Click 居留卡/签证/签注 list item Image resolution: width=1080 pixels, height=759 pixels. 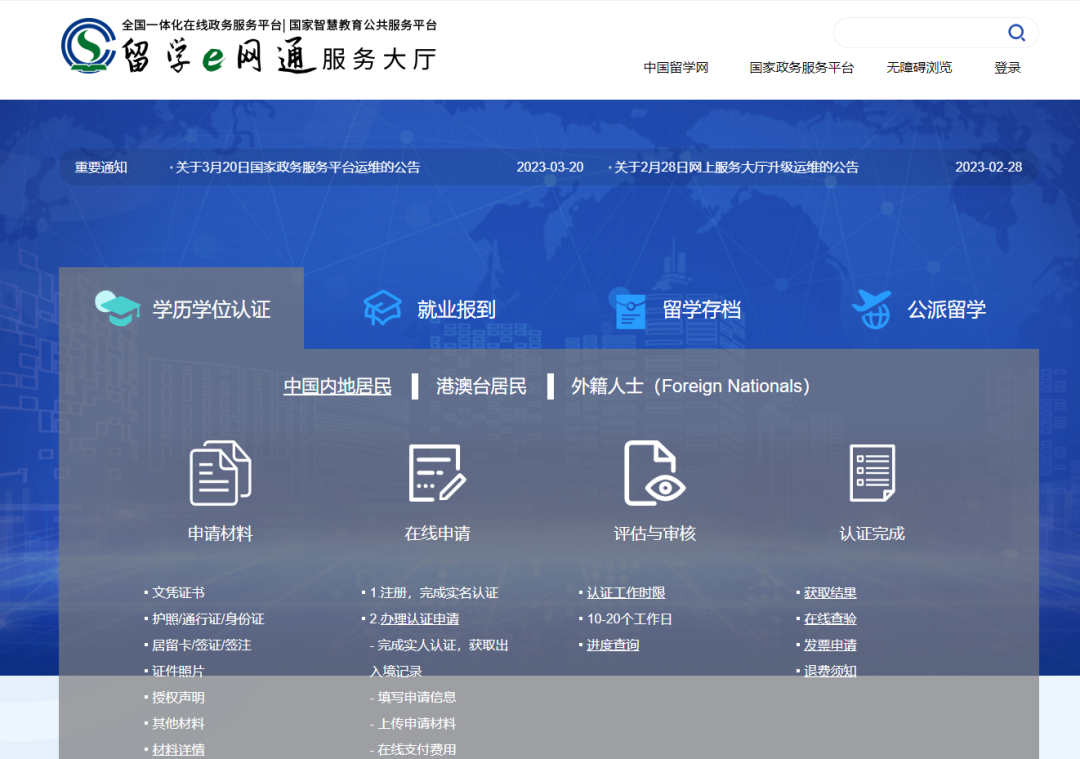pyautogui.click(x=202, y=645)
